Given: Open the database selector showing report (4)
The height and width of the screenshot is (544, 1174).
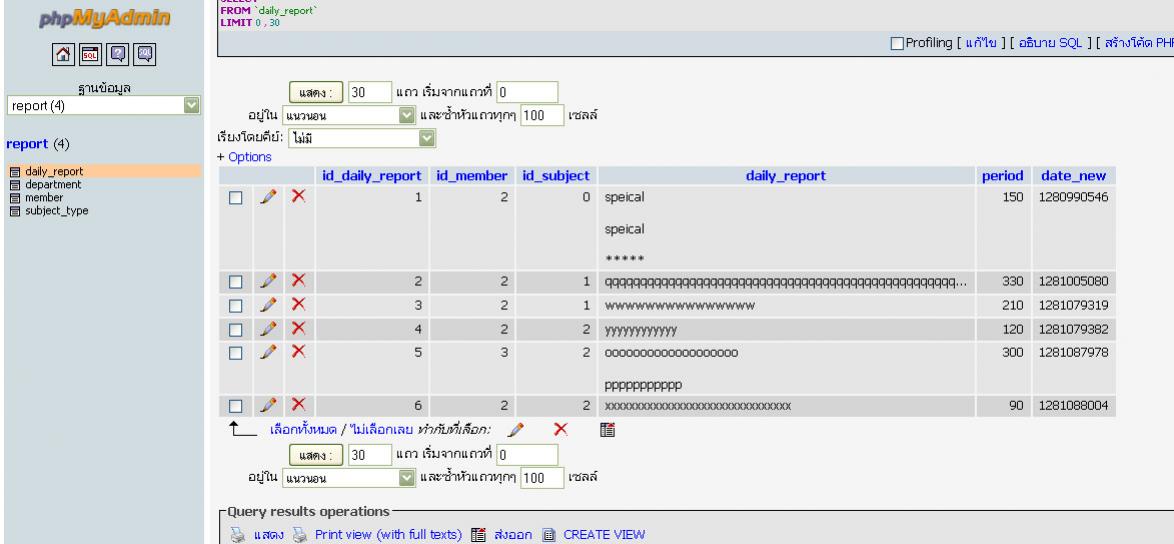Looking at the screenshot, I should point(103,106).
